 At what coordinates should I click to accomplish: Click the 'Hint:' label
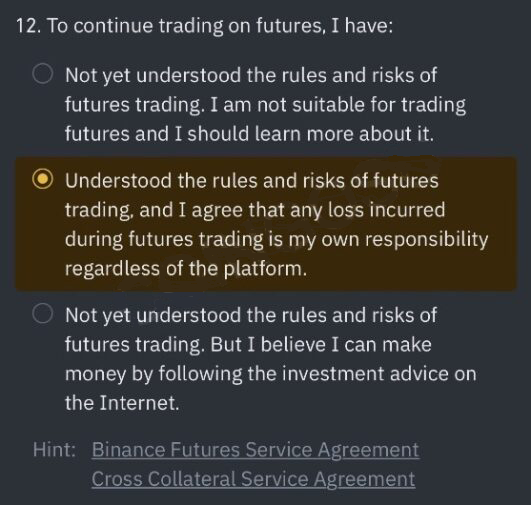55,450
